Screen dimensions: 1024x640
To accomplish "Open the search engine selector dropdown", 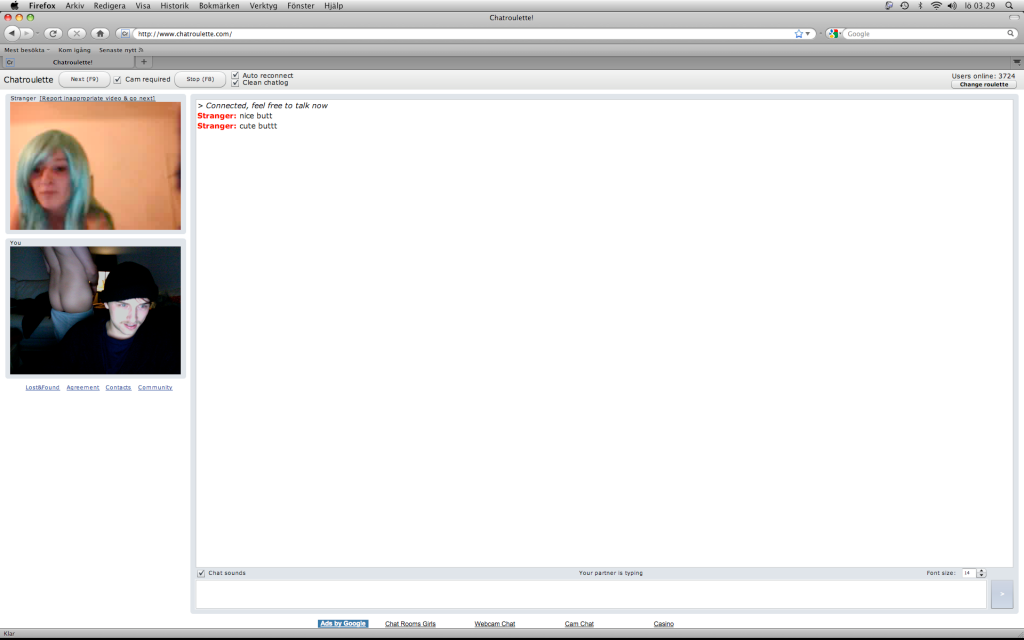I will pos(833,33).
